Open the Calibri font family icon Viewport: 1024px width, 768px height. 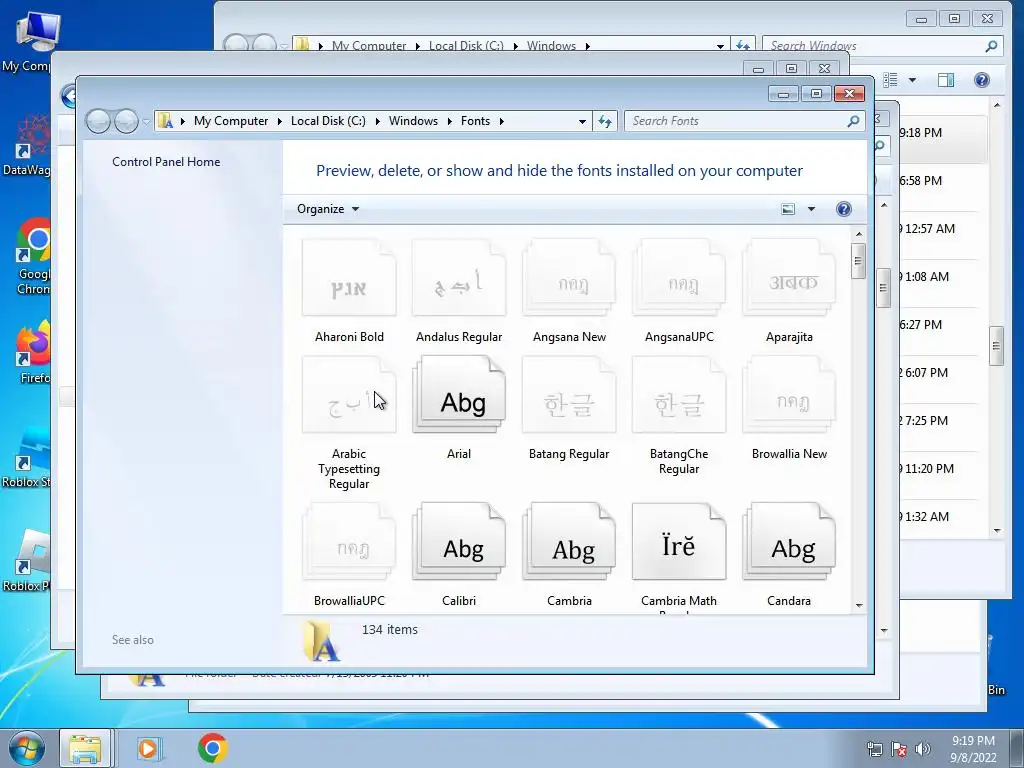point(458,542)
